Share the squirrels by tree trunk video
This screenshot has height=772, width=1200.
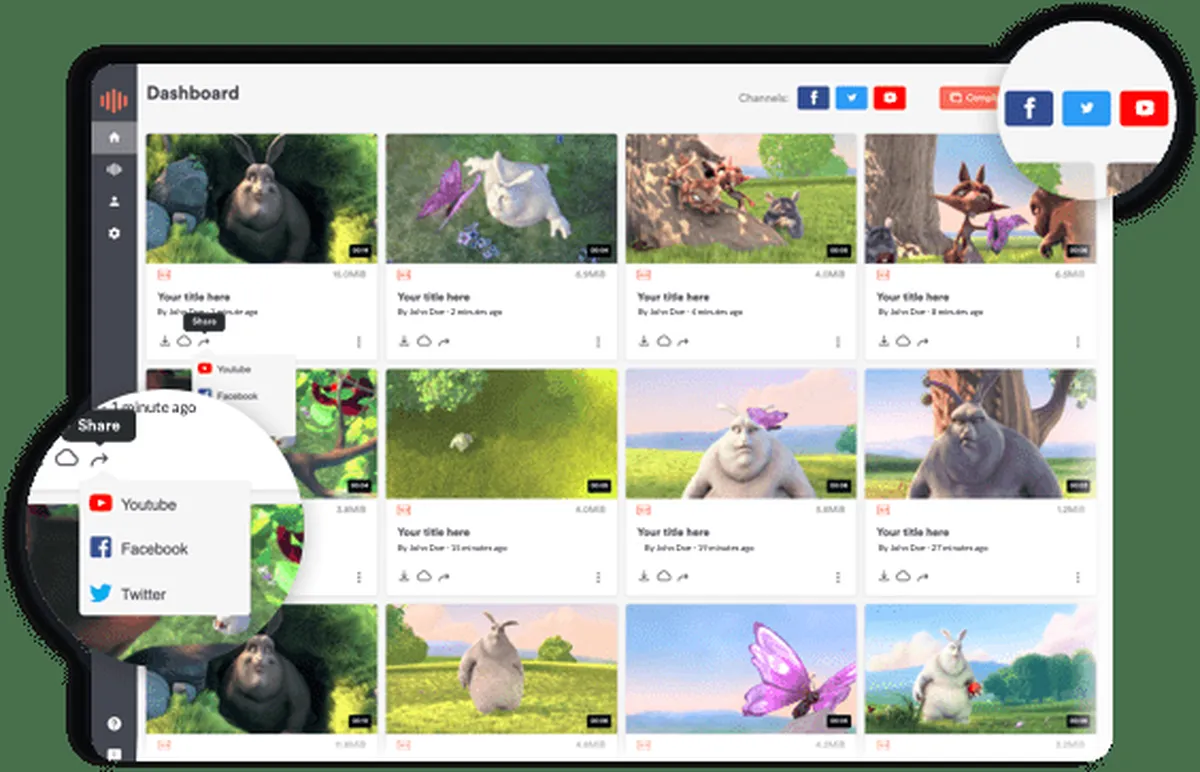[x=683, y=341]
